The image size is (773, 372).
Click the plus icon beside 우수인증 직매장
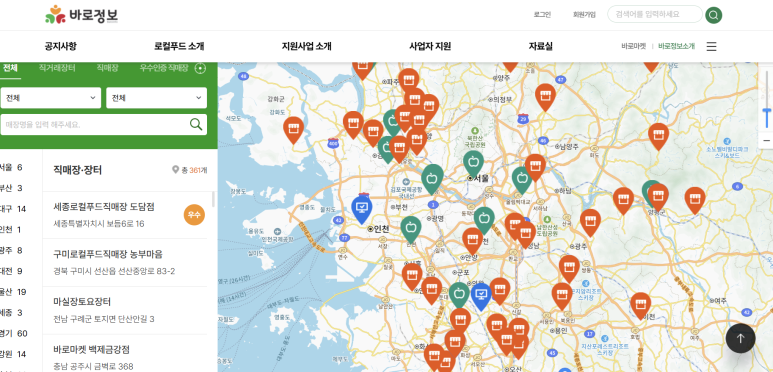[x=200, y=68]
